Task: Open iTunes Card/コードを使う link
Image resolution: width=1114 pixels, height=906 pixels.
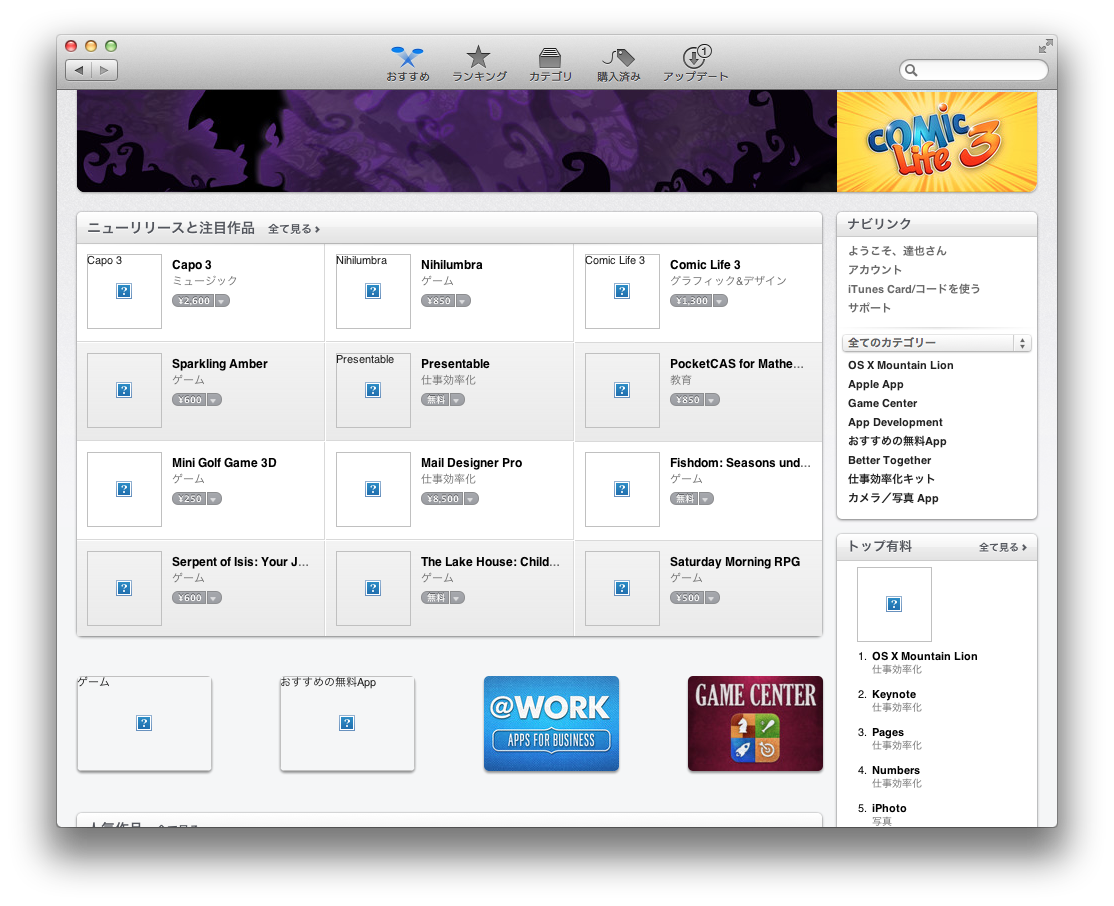Action: [x=914, y=288]
